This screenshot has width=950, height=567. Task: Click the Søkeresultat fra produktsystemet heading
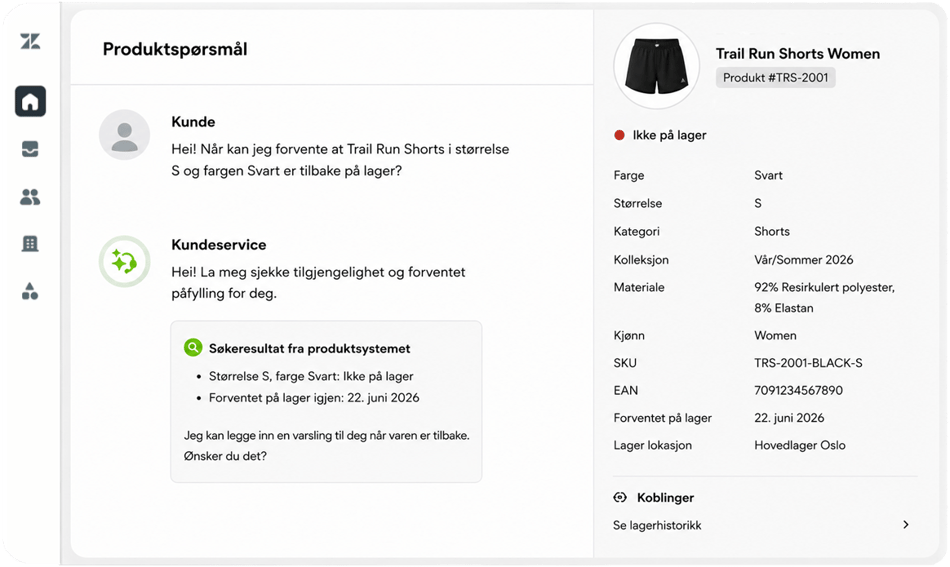tap(310, 348)
